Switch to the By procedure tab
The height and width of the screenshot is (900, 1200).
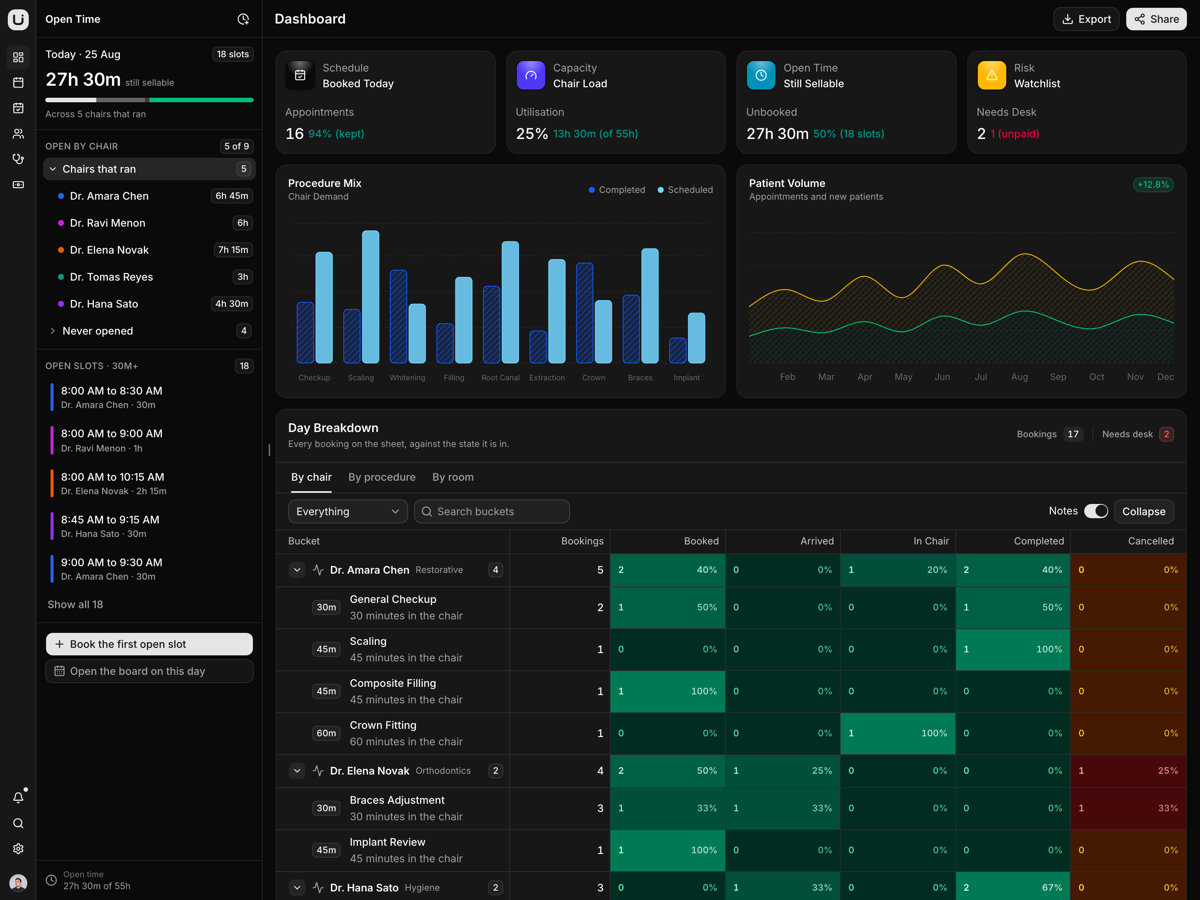click(x=382, y=477)
